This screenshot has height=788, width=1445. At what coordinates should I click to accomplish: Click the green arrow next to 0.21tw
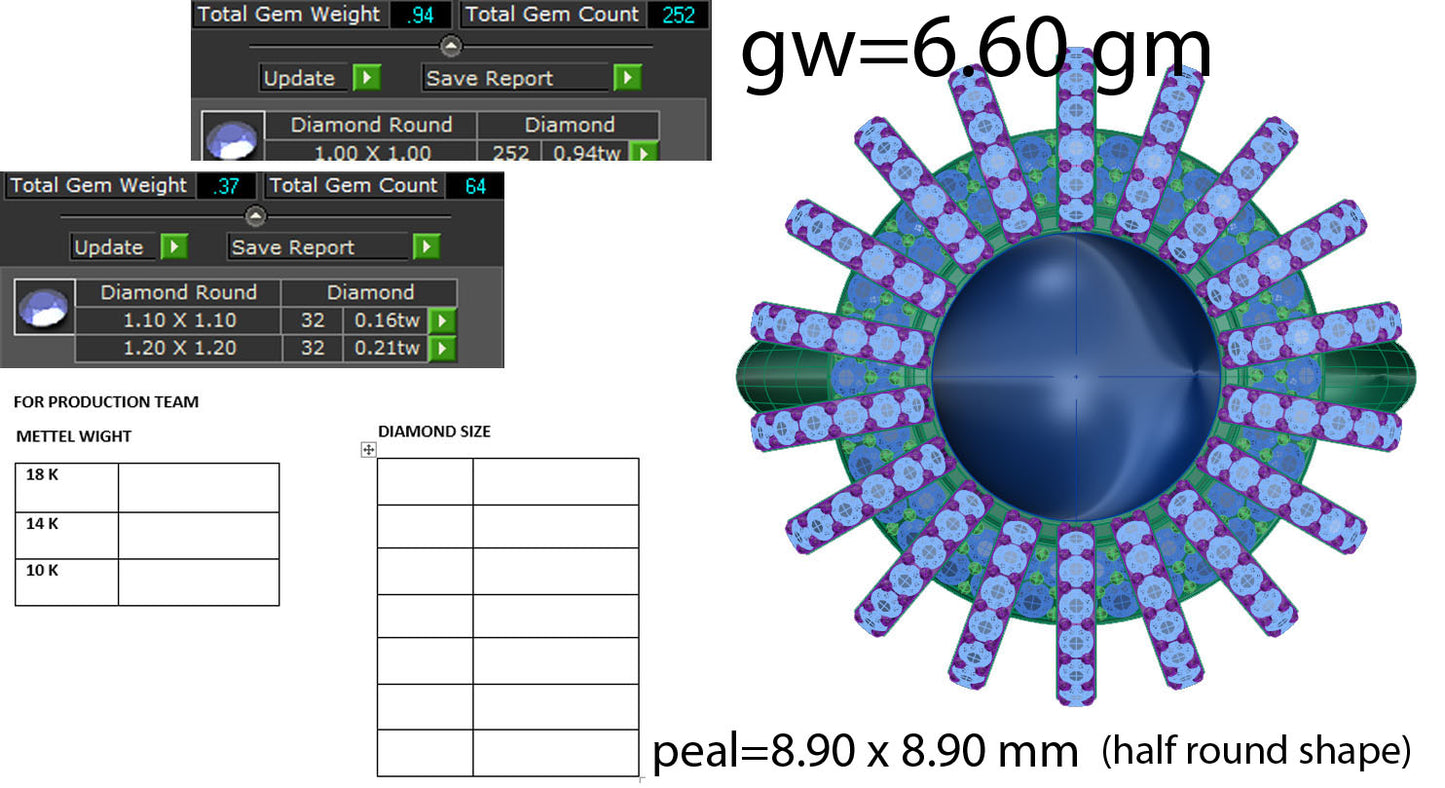(442, 348)
